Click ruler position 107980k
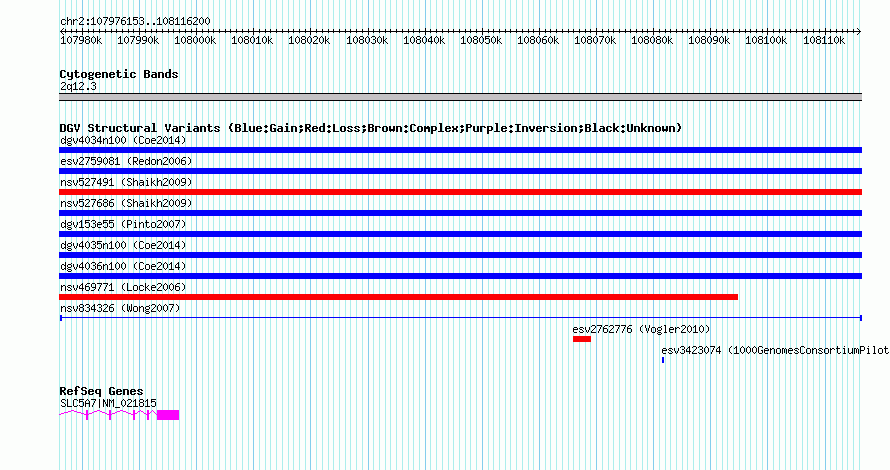This screenshot has height=470, width=890. click(x=81, y=41)
